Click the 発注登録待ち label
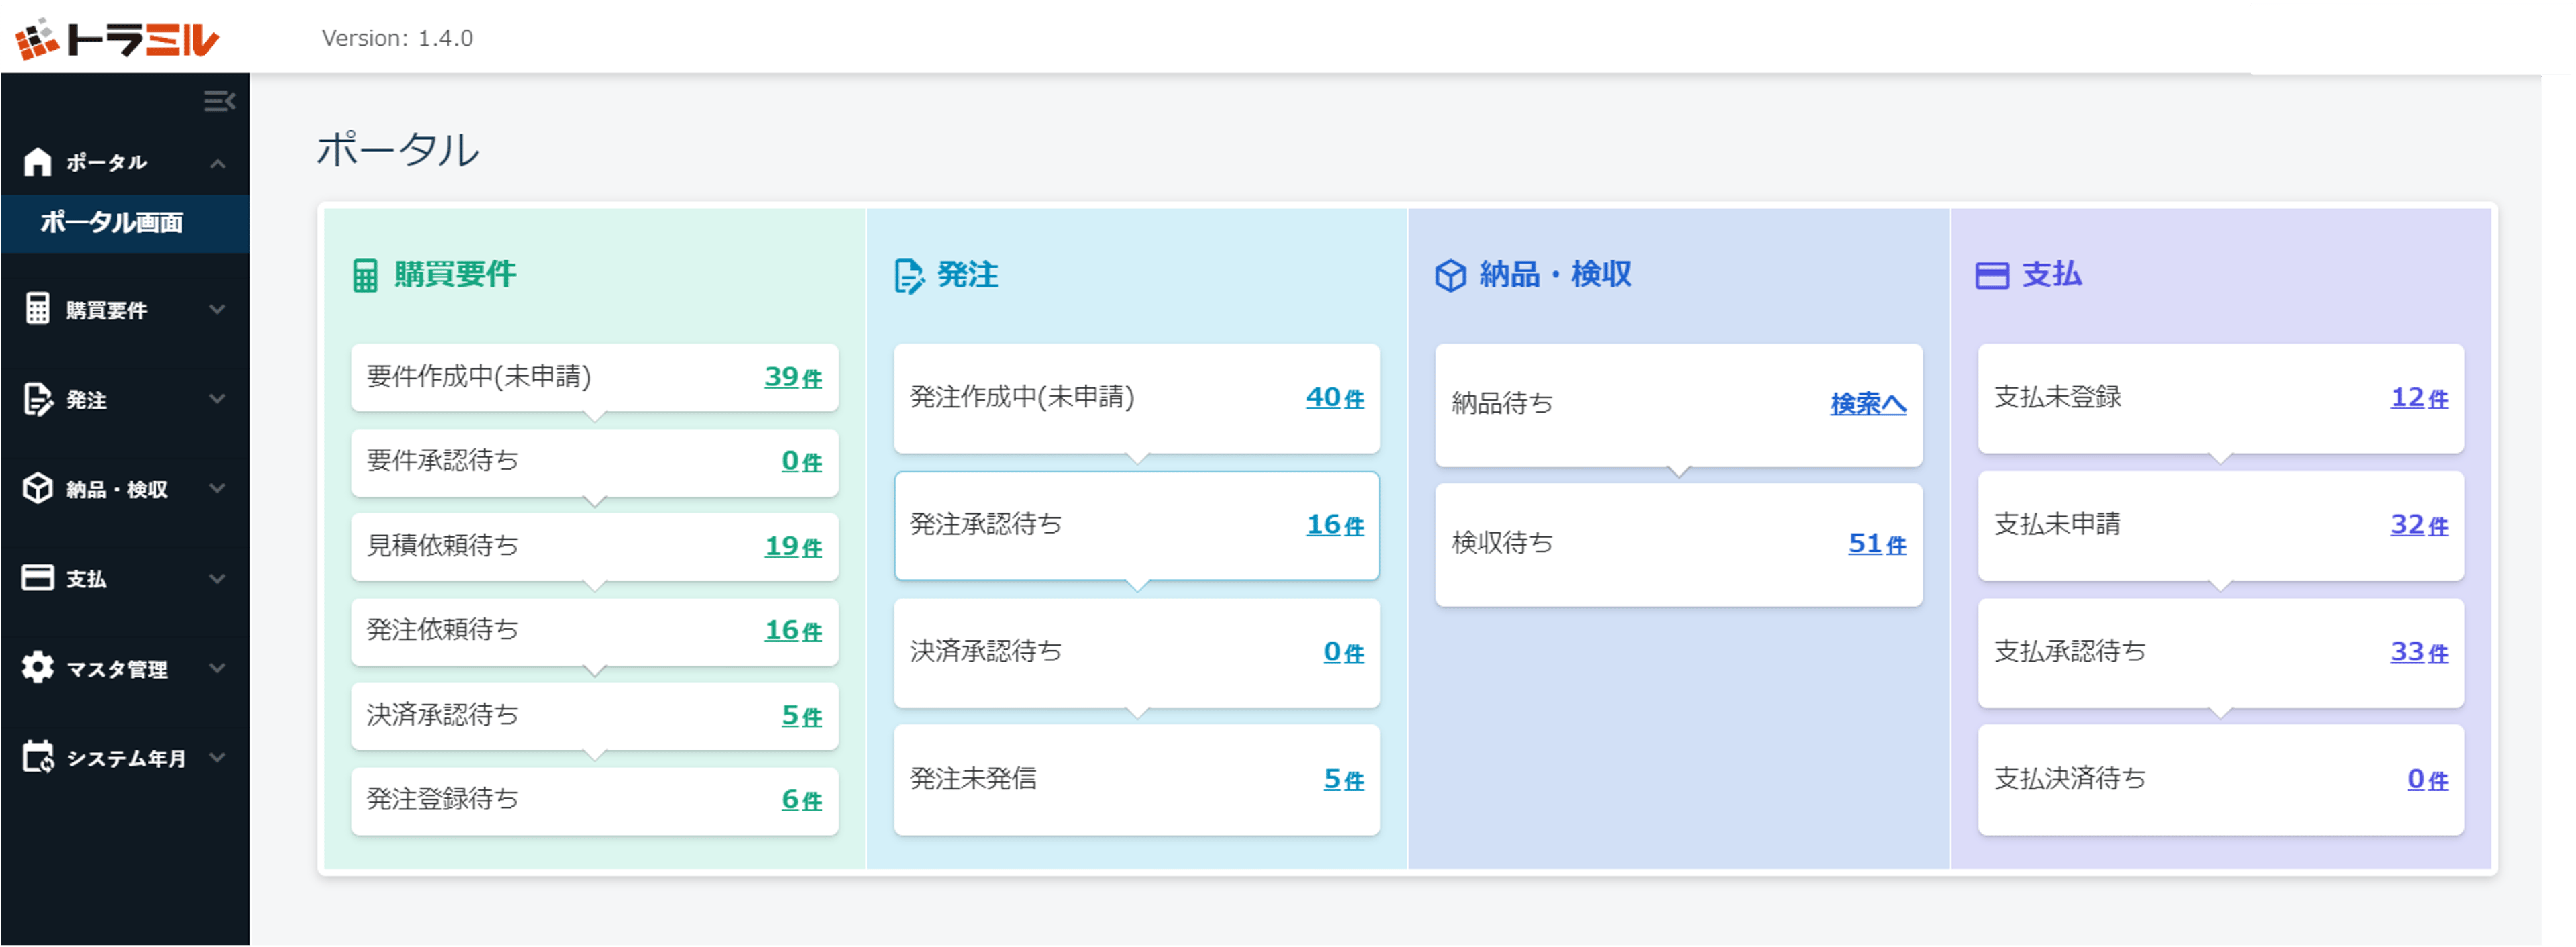Viewport: 2576px width, 947px height. 443,799
